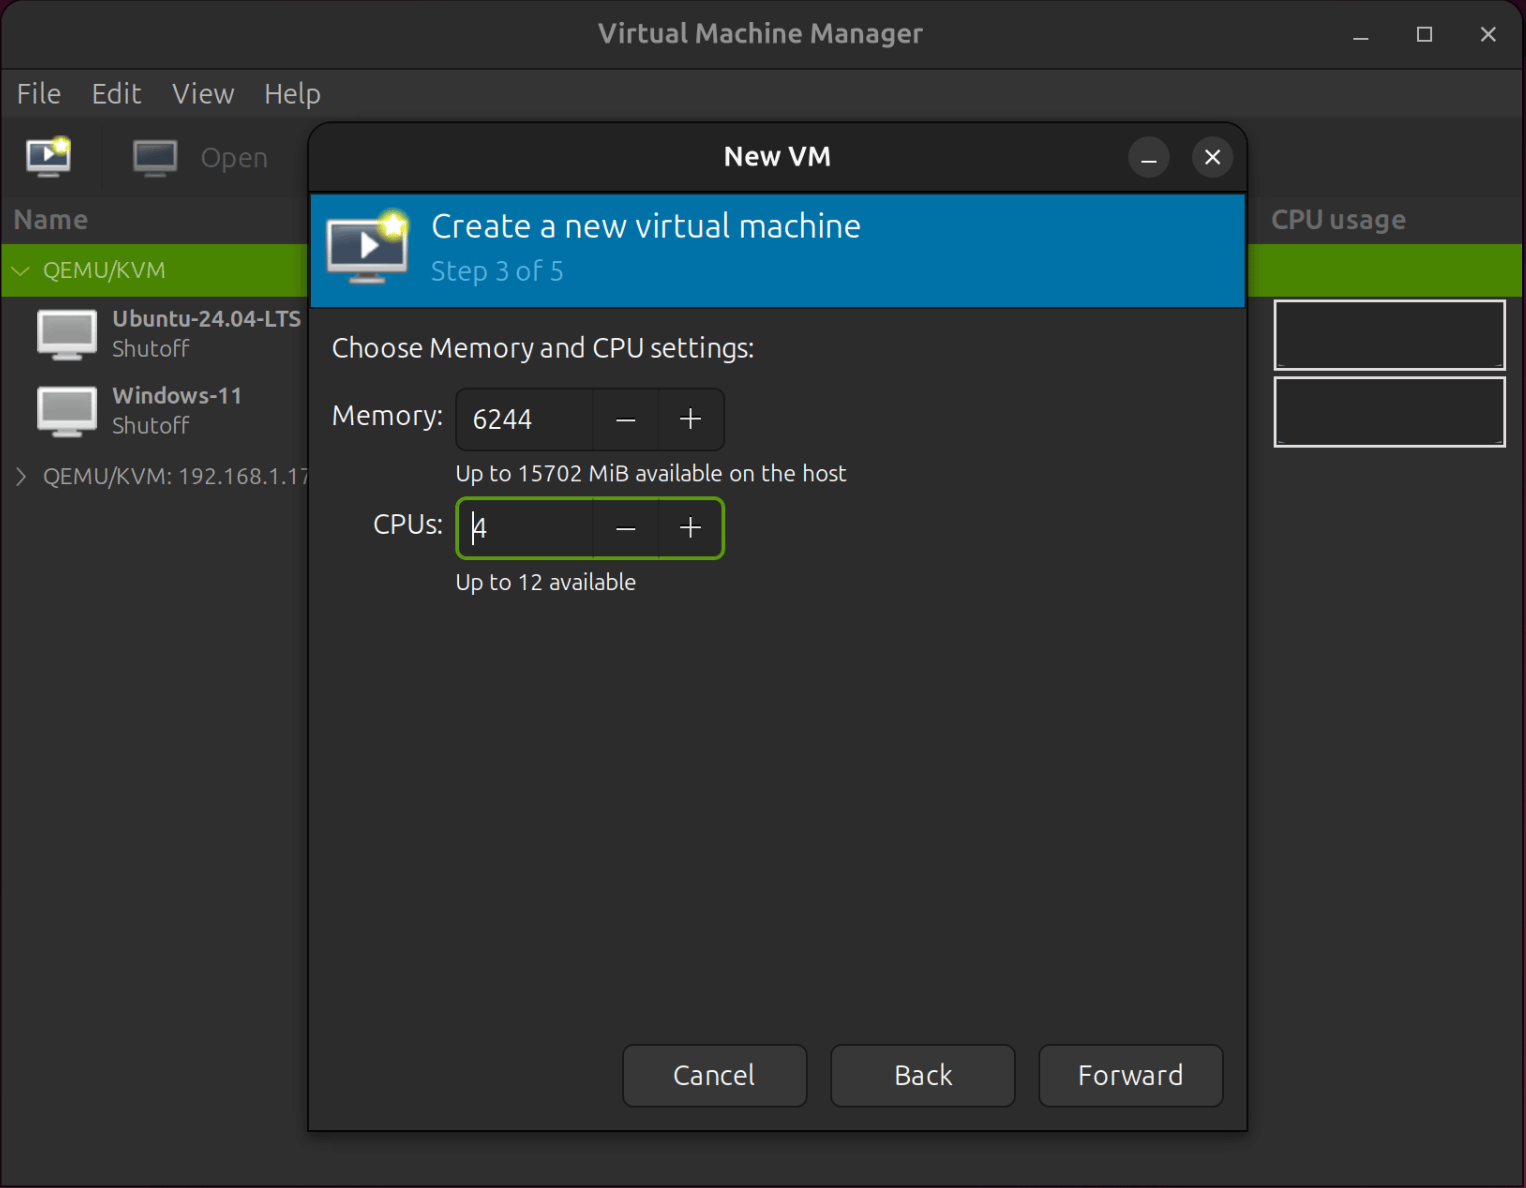Click the Windows-11 monitor icon
This screenshot has width=1526, height=1188.
(66, 411)
